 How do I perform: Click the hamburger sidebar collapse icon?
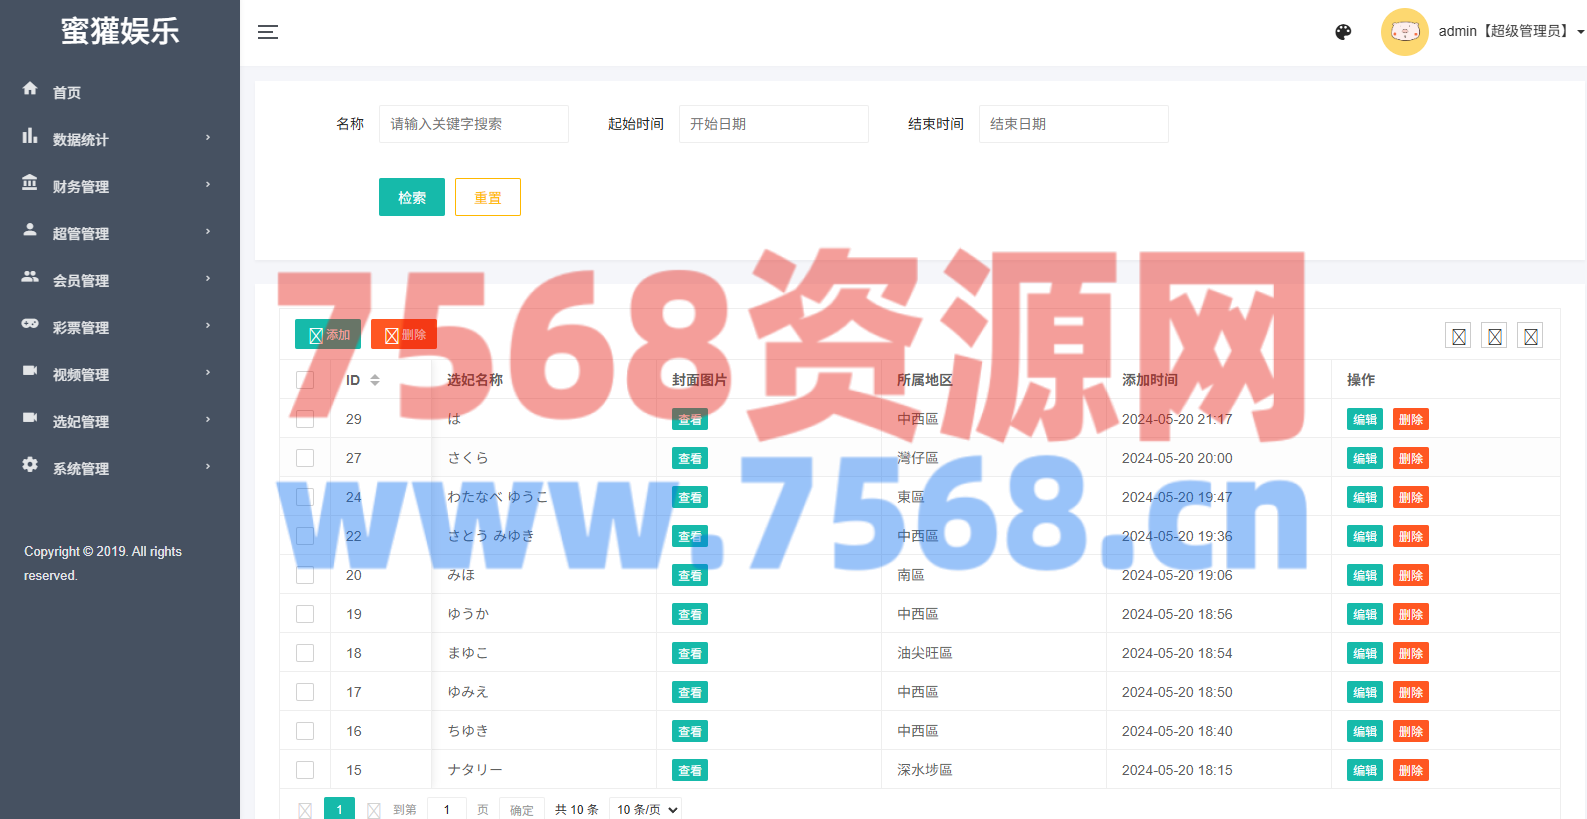point(267,32)
